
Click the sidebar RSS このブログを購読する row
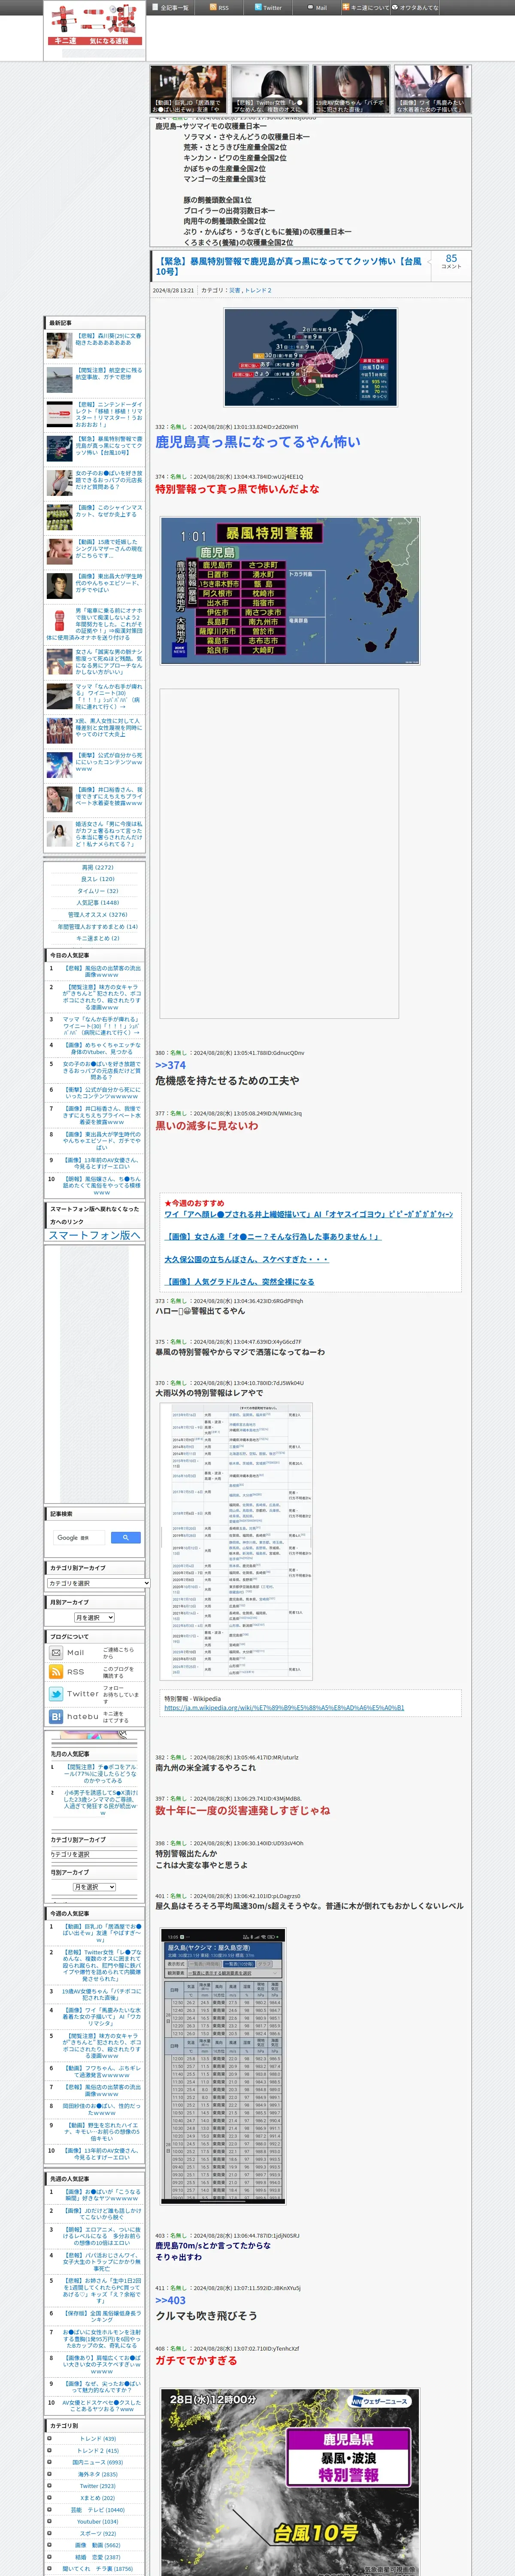[x=95, y=1672]
